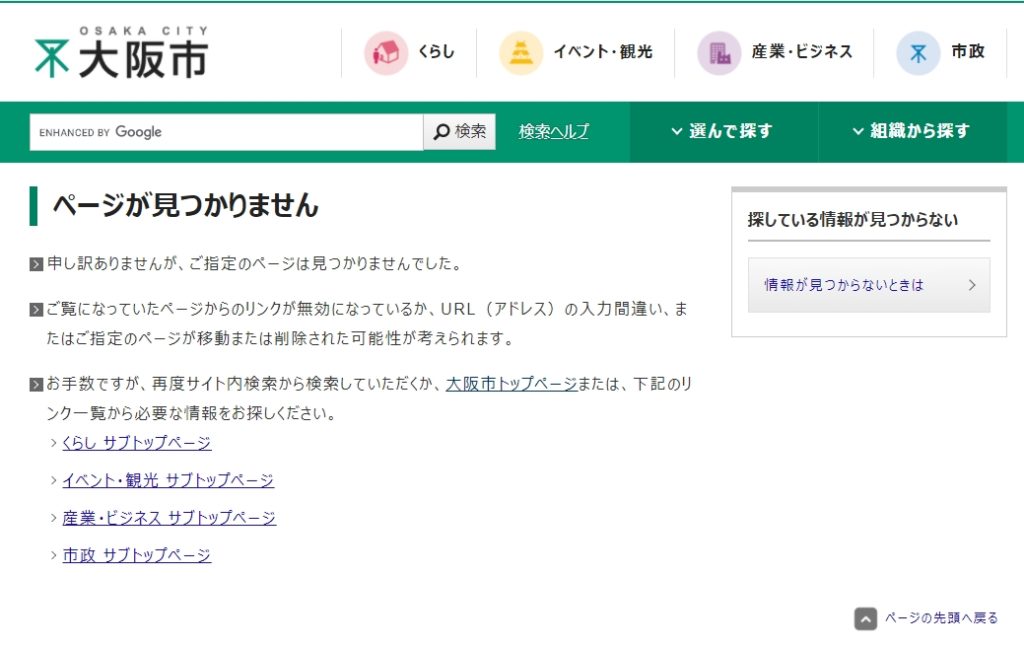Click the Google search input field
The width and height of the screenshot is (1024, 648).
226,132
